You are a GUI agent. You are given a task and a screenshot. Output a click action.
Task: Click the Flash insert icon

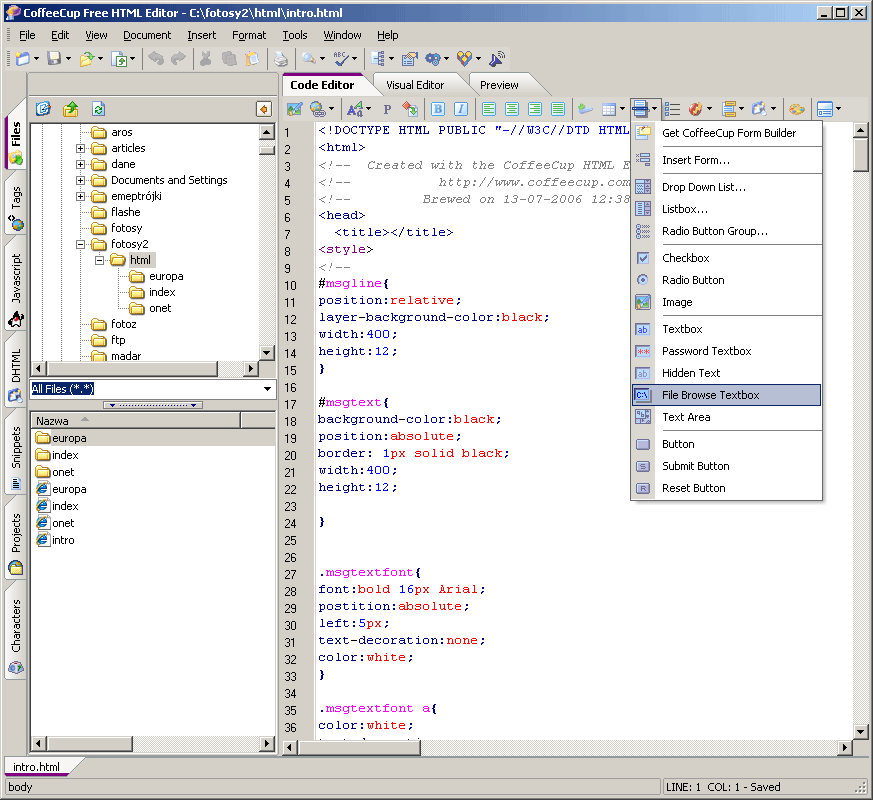(x=695, y=109)
